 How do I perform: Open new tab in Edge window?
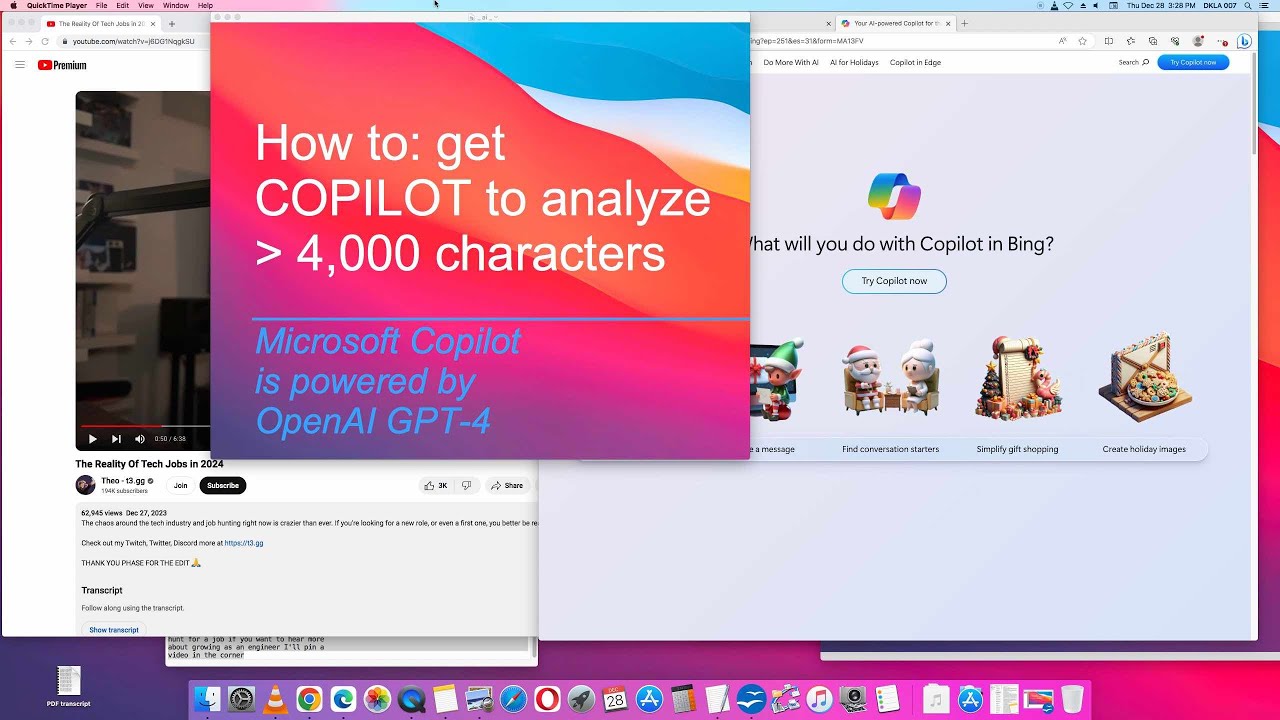coord(964,23)
